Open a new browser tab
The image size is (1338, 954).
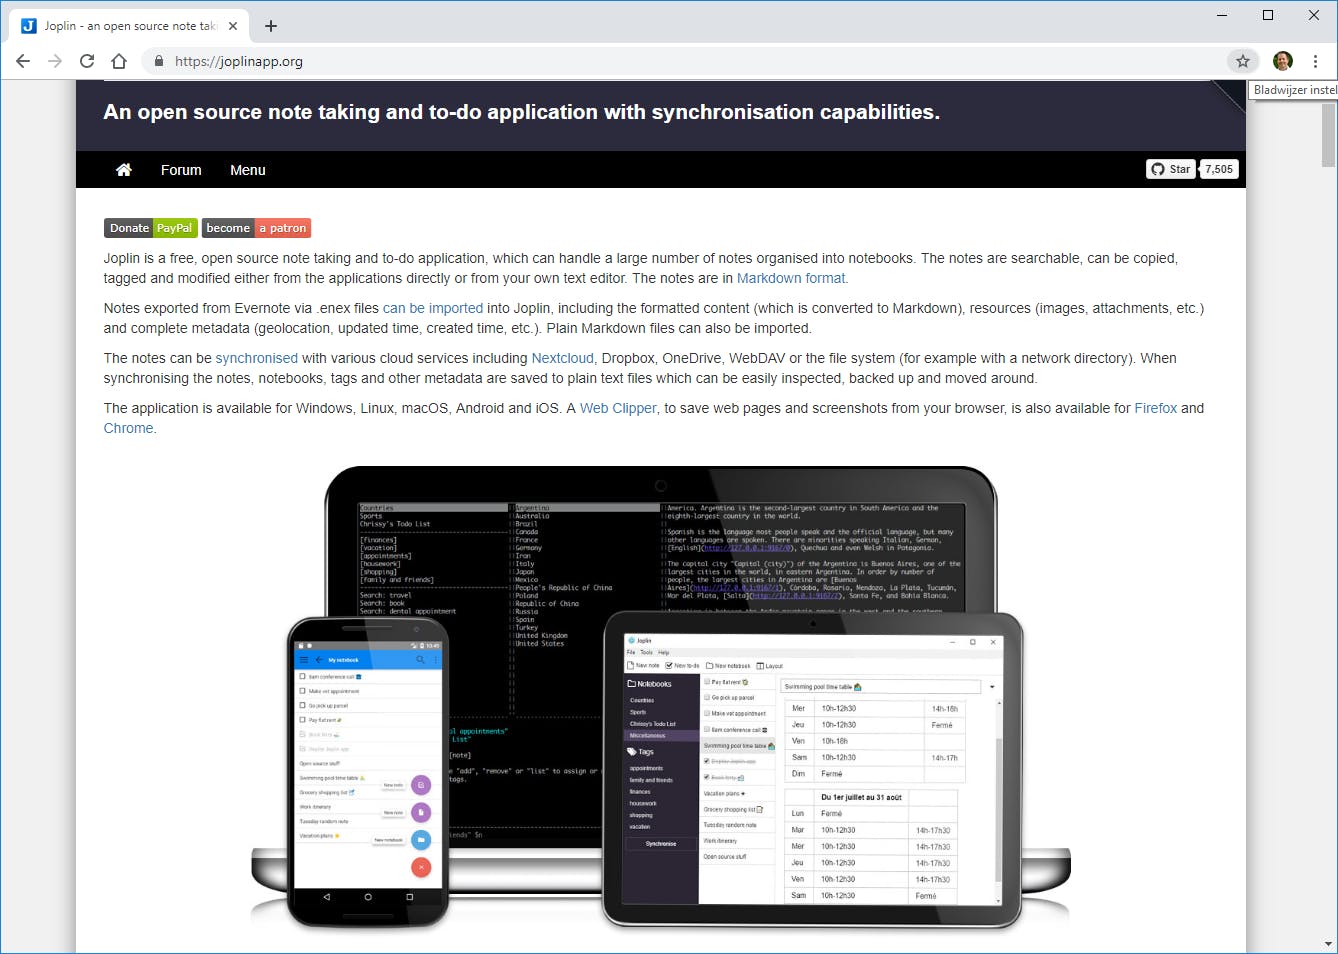271,26
